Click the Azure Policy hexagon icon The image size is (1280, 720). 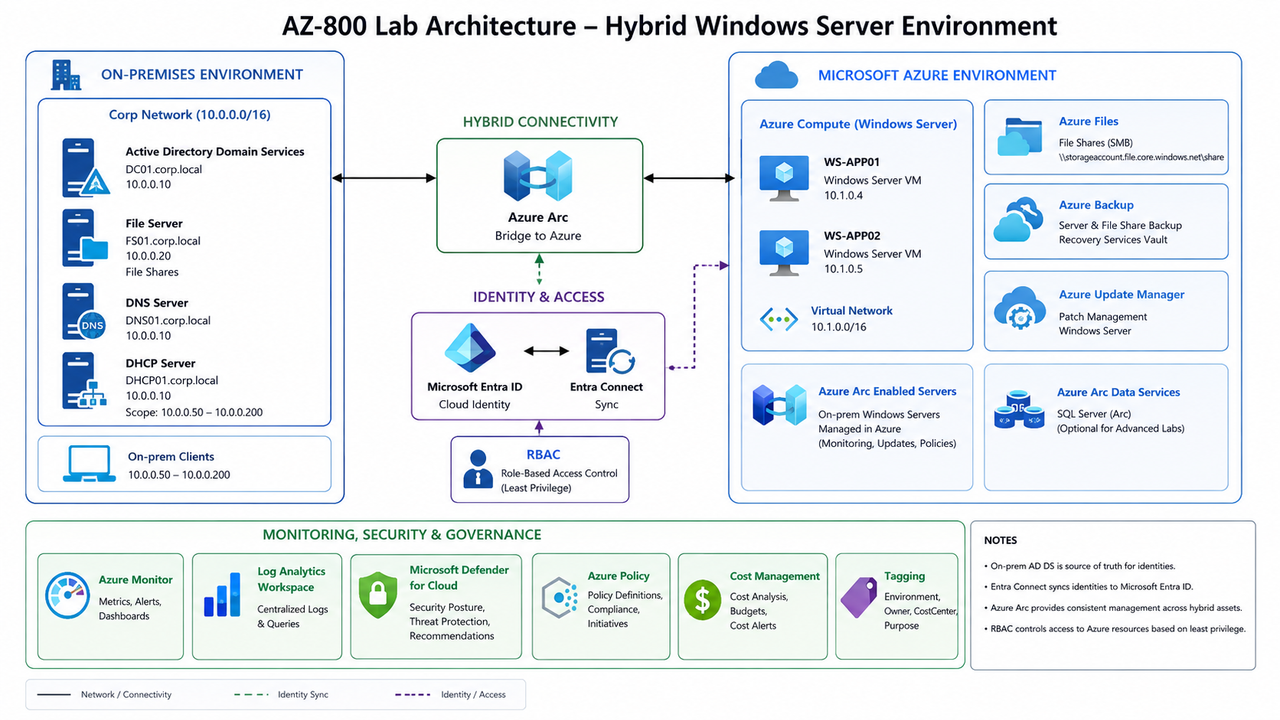click(560, 598)
